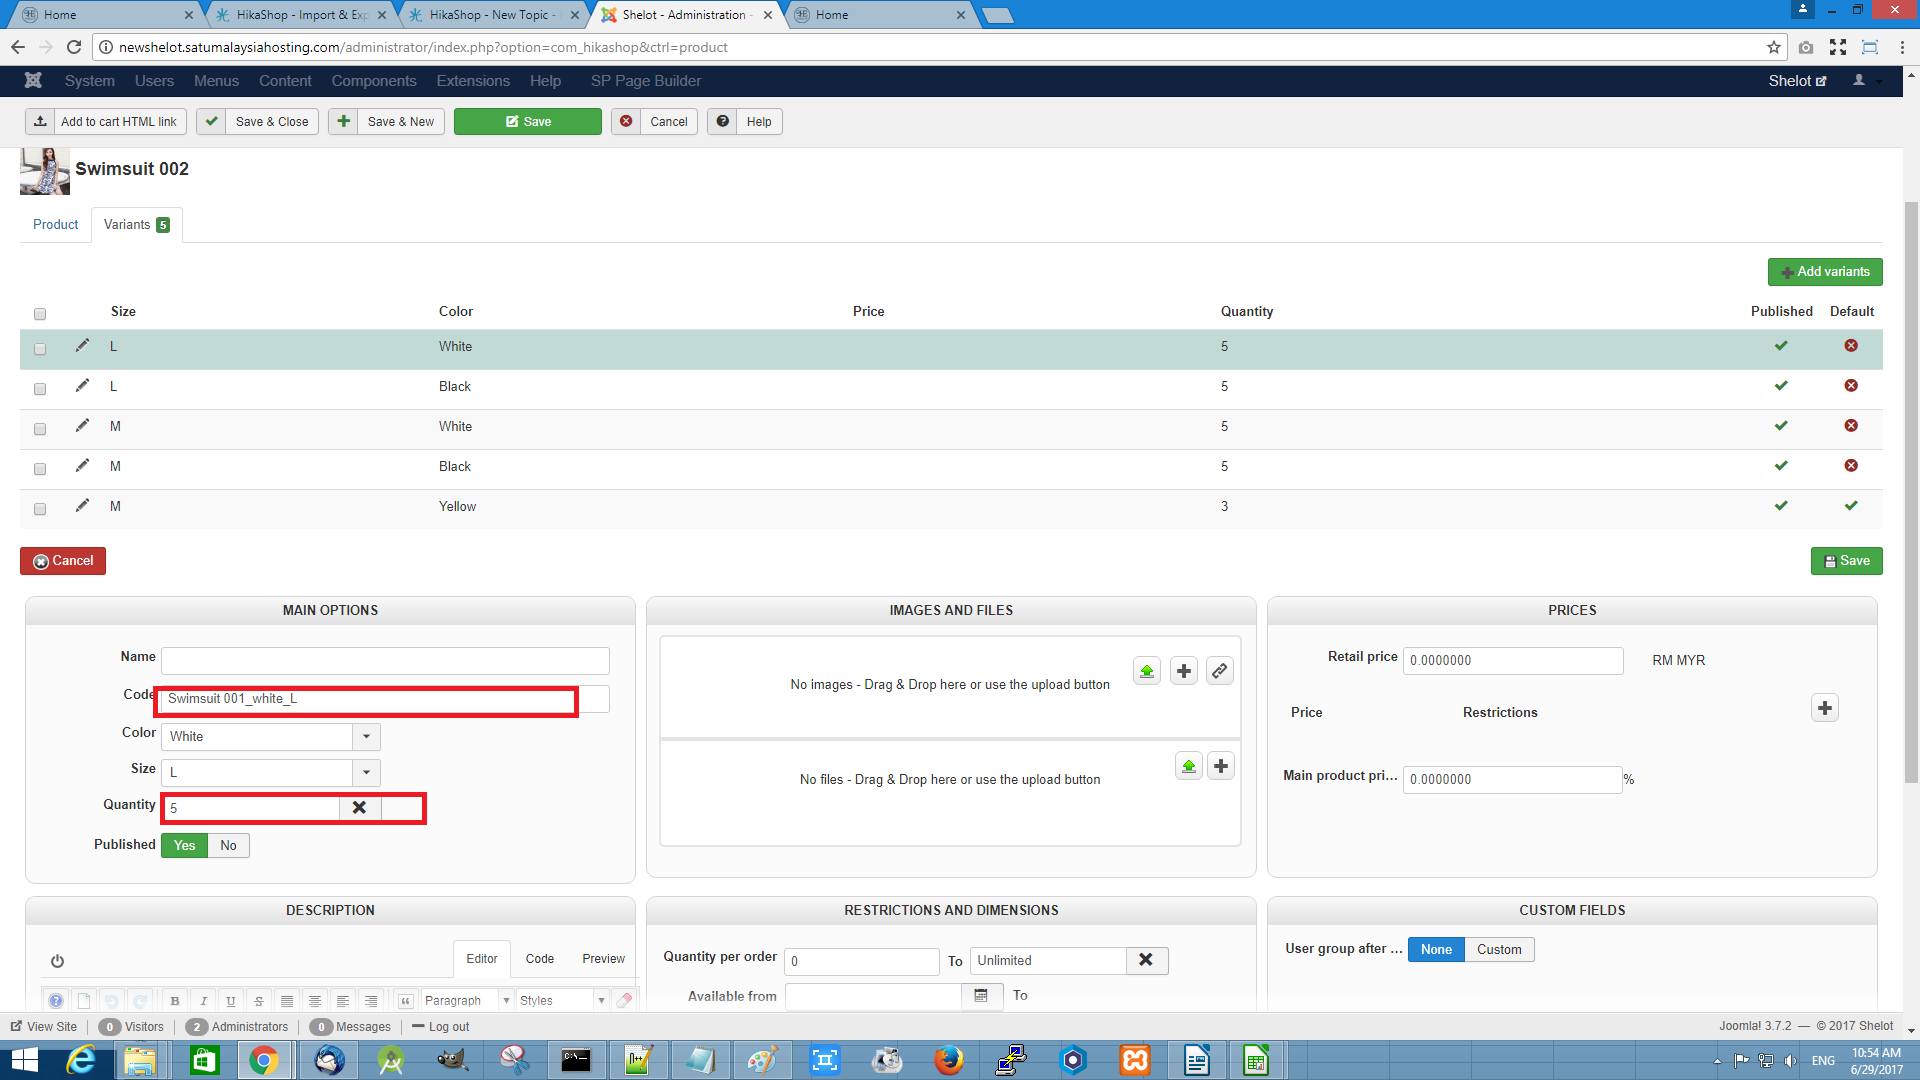1920x1080 pixels.
Task: Tick the checkbox for the M Yellow variant
Action: click(40, 509)
